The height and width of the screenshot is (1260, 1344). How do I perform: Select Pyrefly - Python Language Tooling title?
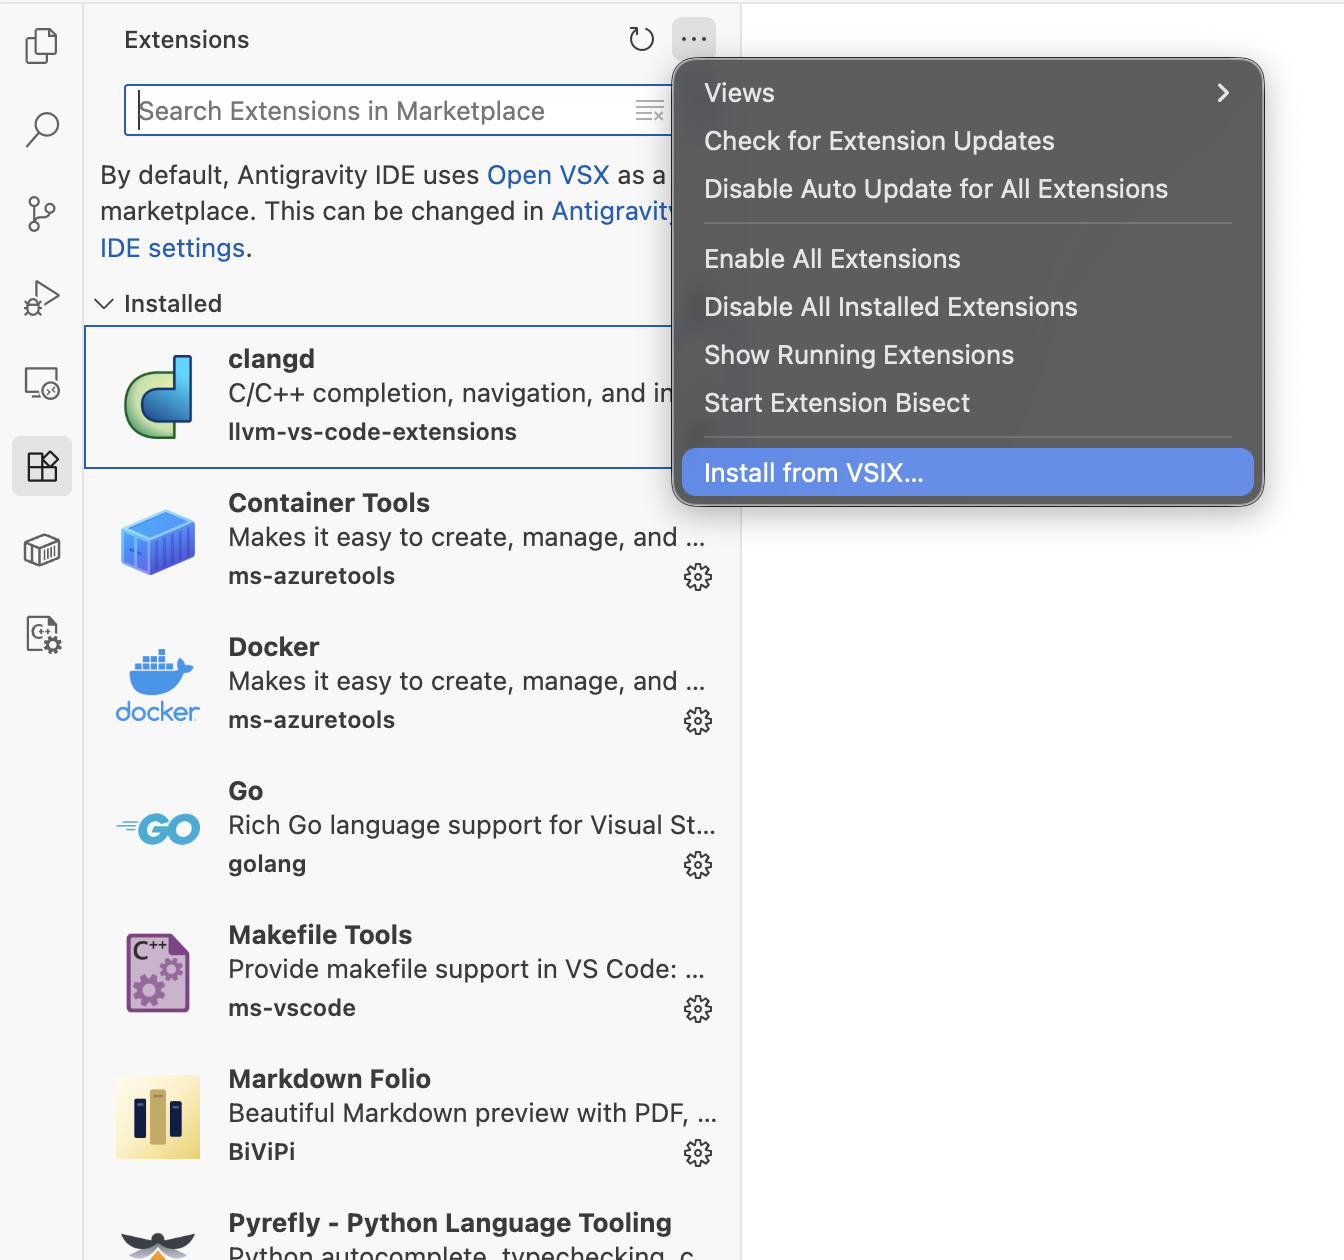pyautogui.click(x=450, y=1223)
